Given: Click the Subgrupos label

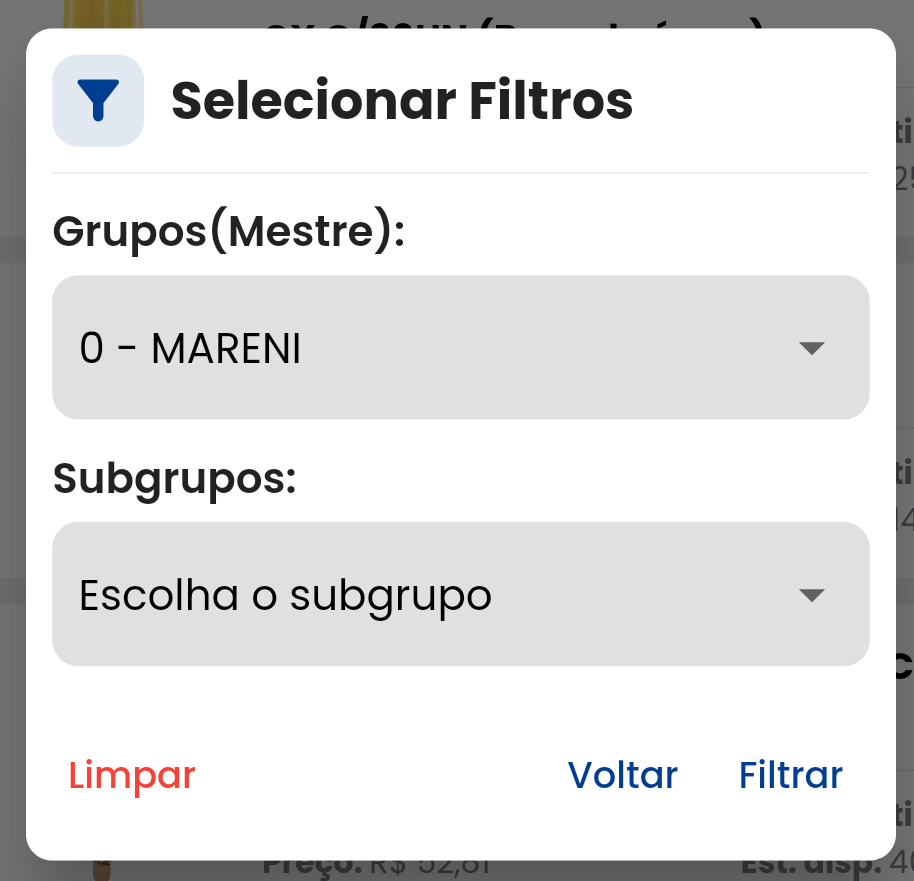Looking at the screenshot, I should coord(175,479).
